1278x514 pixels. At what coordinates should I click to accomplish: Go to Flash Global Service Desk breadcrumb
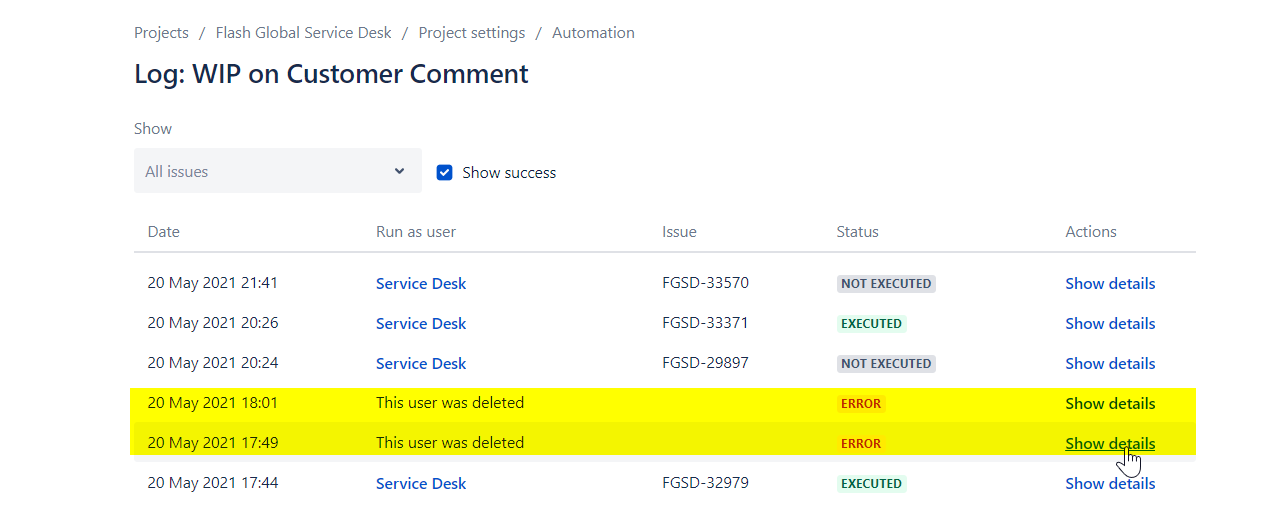coord(304,33)
